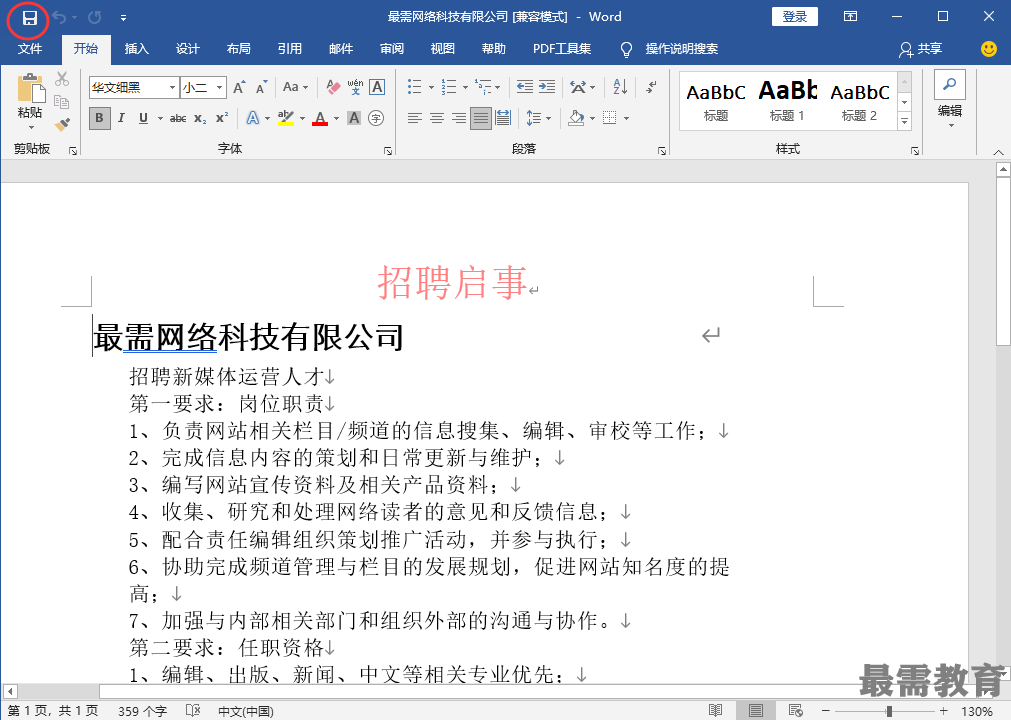1011x720 pixels.
Task: Open font size dropdown 小二
Action: (x=220, y=88)
